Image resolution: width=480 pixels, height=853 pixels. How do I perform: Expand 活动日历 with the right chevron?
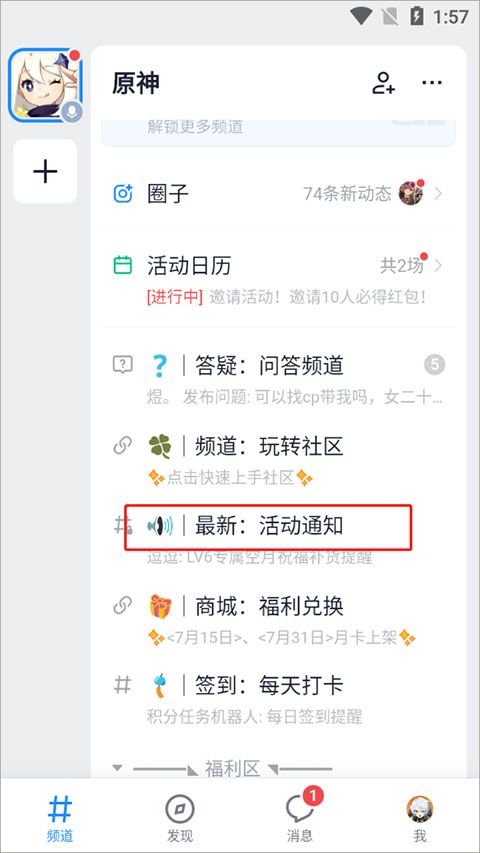pos(438,265)
